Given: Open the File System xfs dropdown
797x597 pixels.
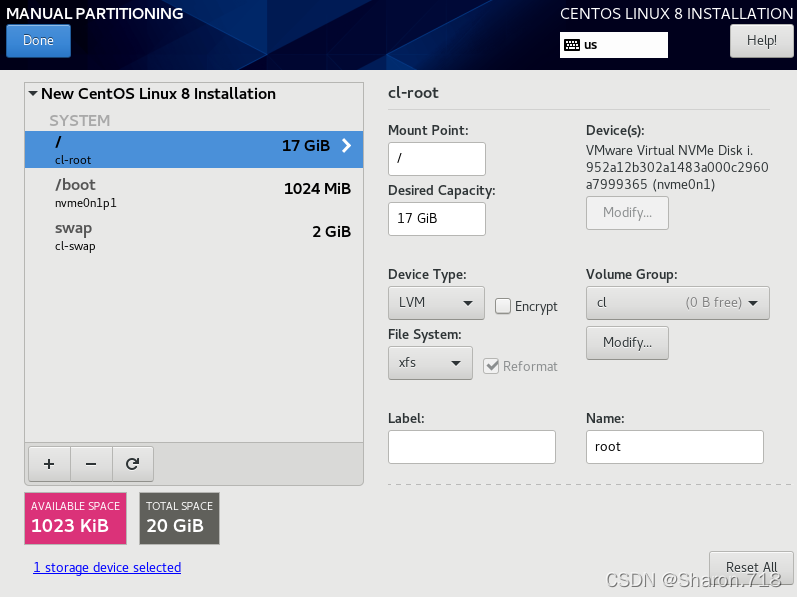Looking at the screenshot, I should click(430, 363).
